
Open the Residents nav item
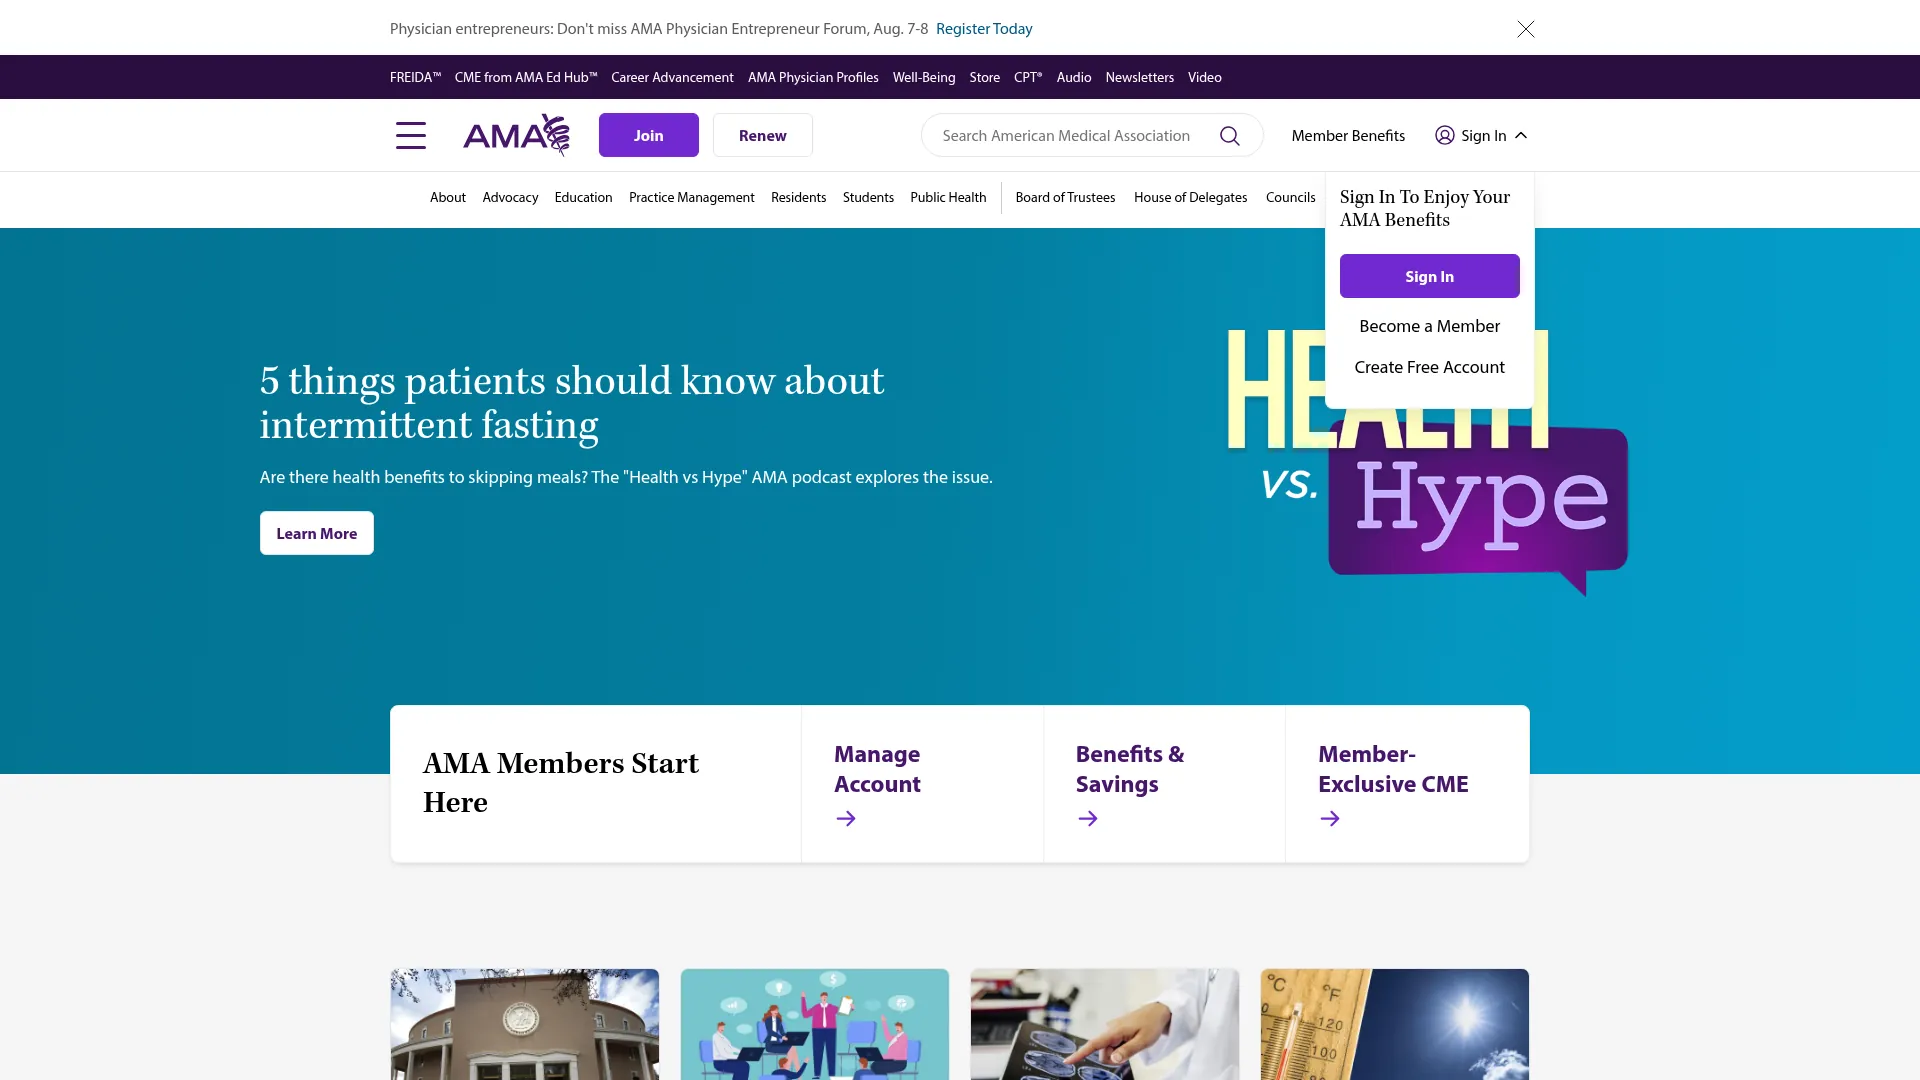pyautogui.click(x=799, y=197)
